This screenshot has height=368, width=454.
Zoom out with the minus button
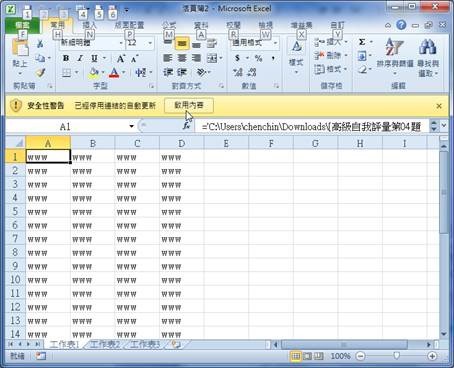pyautogui.click(x=360, y=356)
